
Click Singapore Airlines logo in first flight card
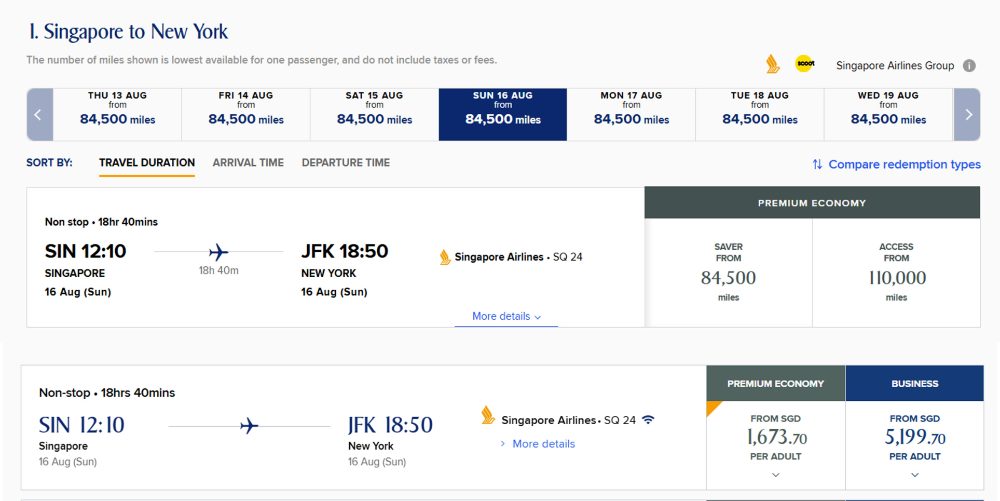pos(445,257)
